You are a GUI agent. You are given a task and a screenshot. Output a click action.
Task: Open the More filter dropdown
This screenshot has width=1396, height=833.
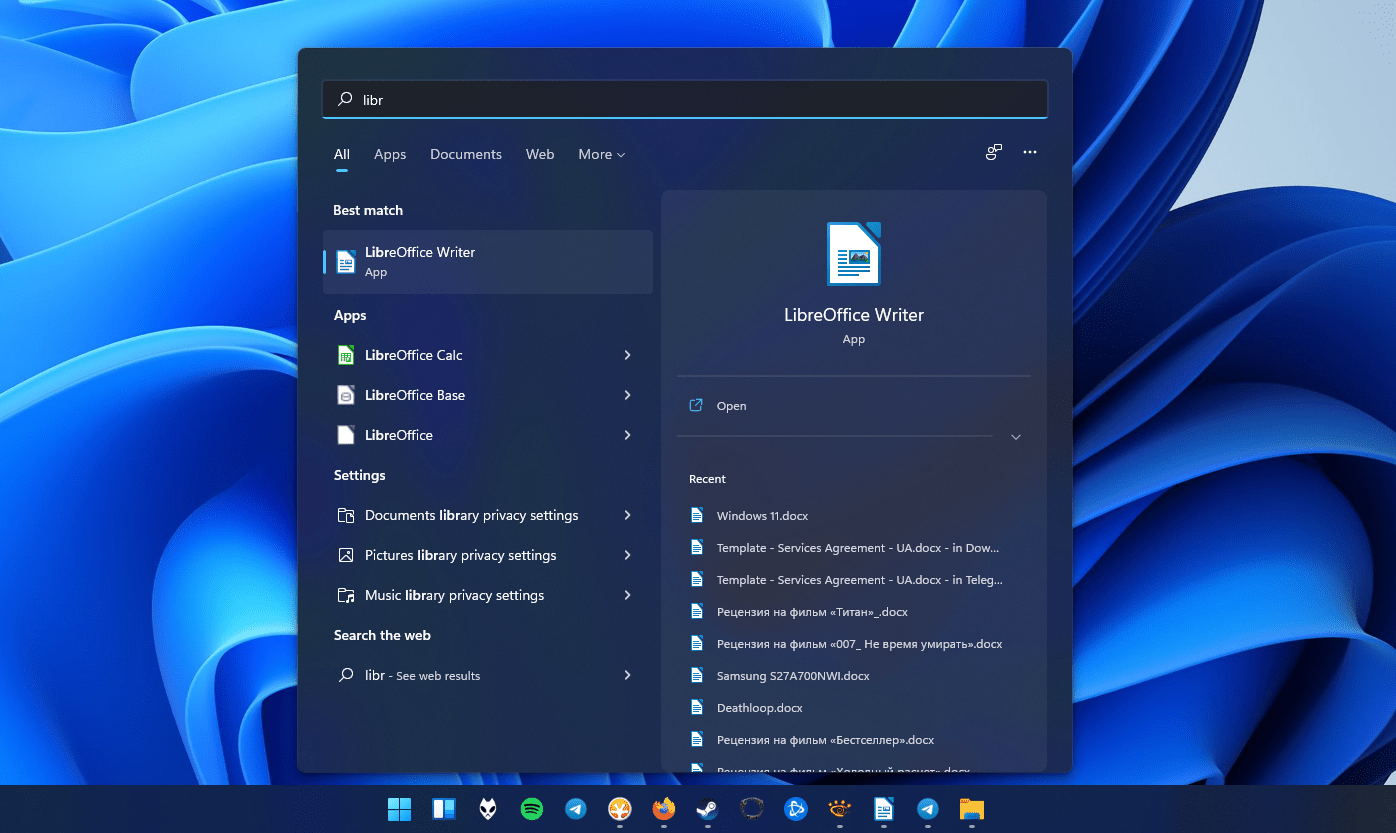[601, 154]
